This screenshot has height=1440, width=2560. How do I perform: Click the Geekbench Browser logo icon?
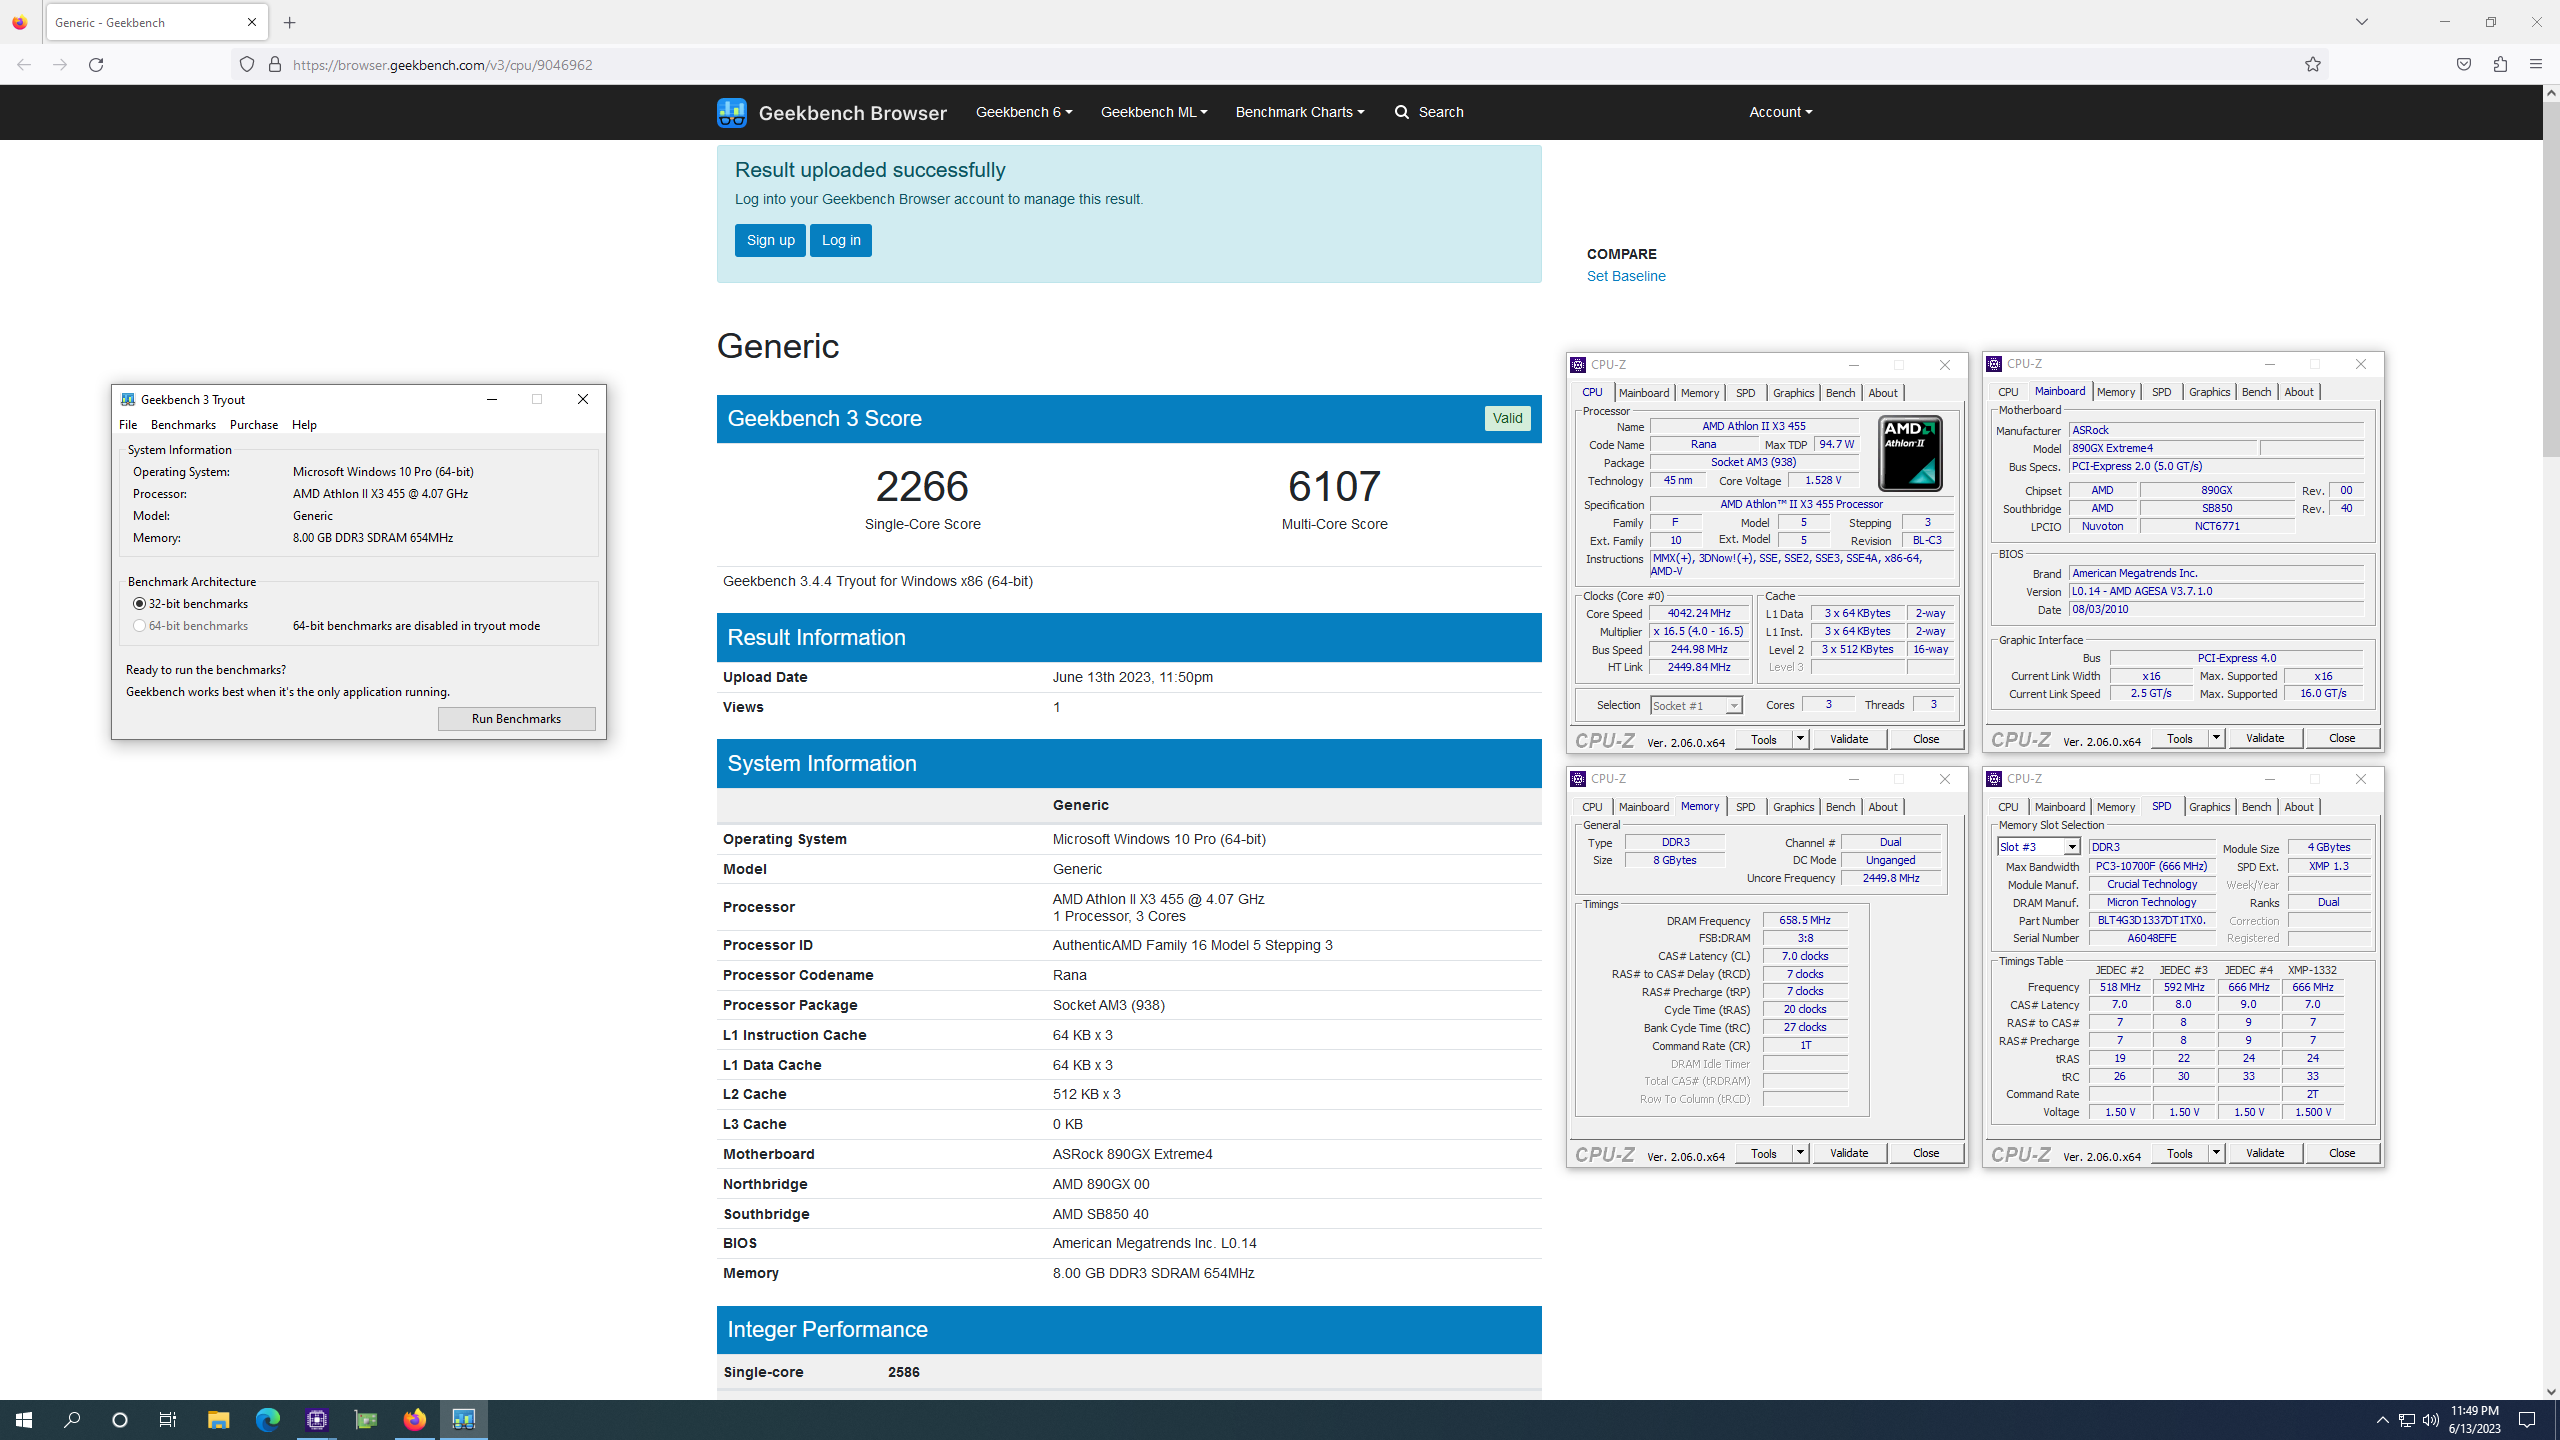point(732,112)
